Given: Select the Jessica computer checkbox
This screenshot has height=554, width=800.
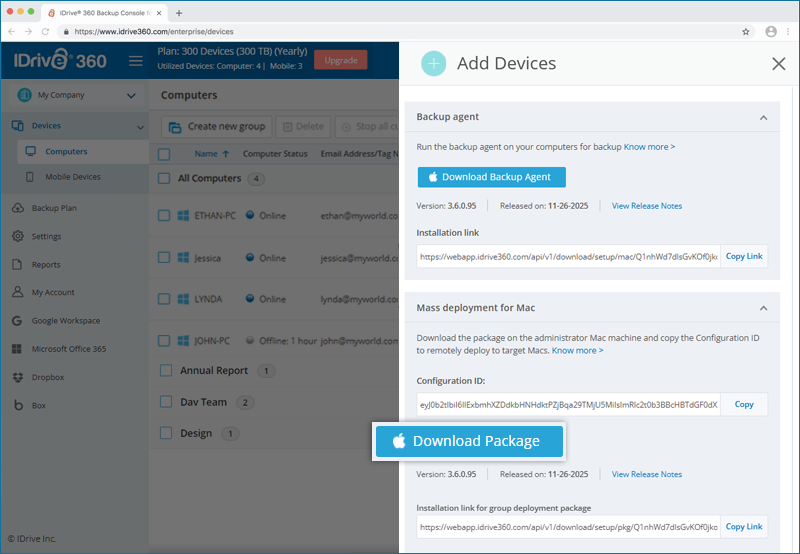Looking at the screenshot, I should click(x=165, y=258).
